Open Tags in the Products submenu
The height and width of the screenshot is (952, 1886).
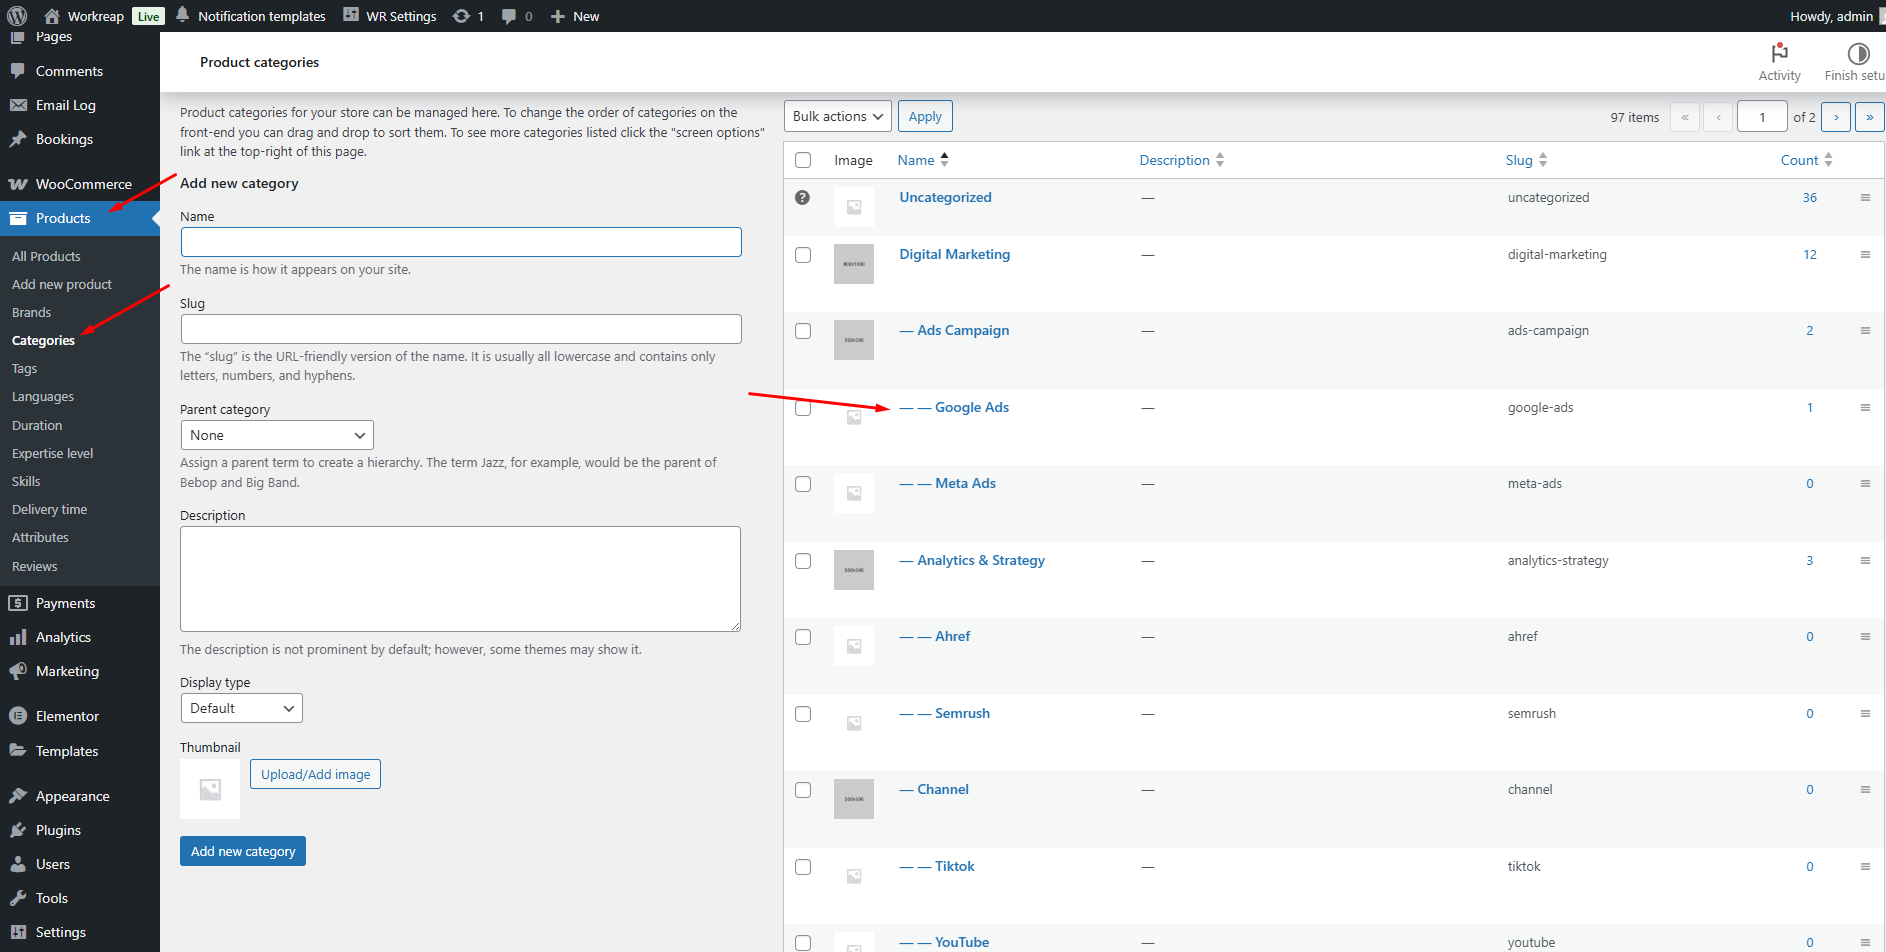tap(24, 369)
